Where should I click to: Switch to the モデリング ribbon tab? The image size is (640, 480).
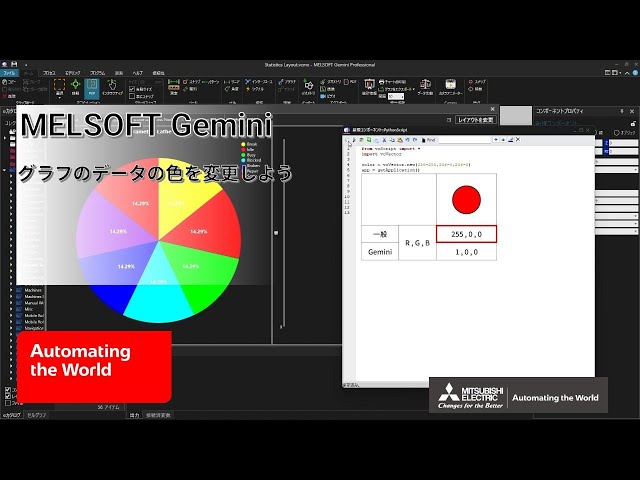pos(73,73)
